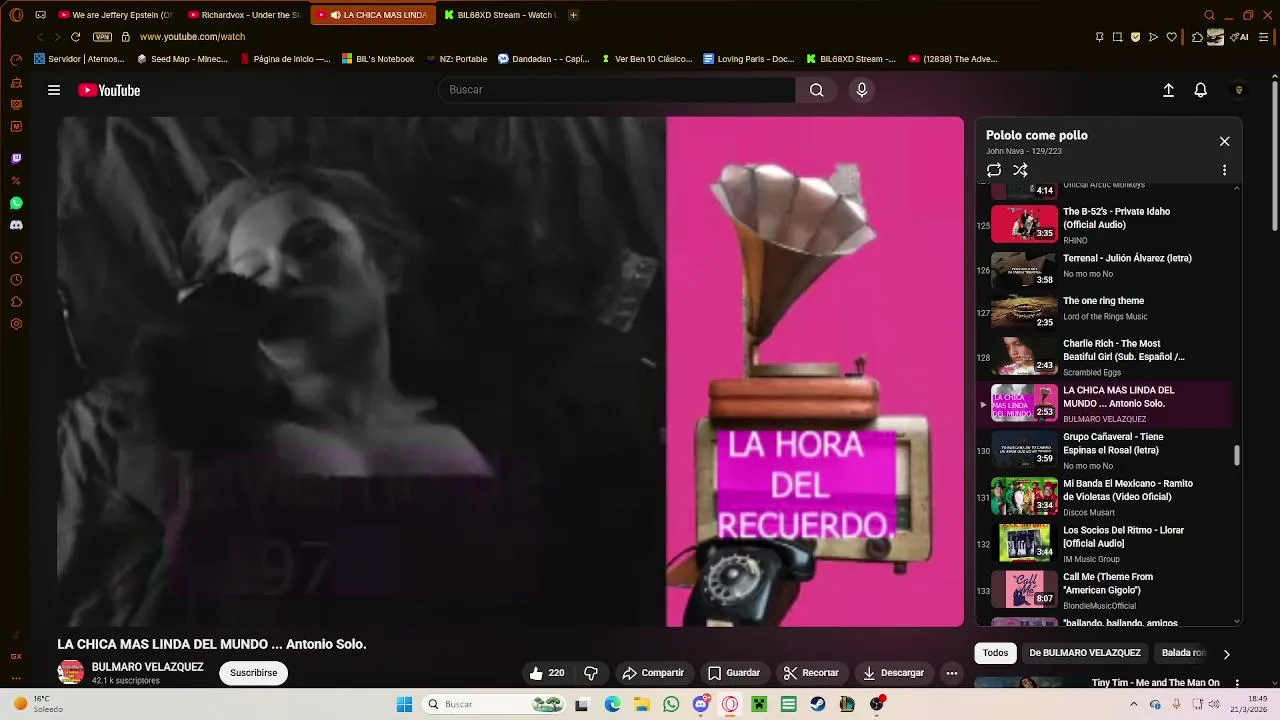Screen dimensions: 1280x720
Task: Open Servidor | Aternos bookmark
Action: (x=79, y=59)
